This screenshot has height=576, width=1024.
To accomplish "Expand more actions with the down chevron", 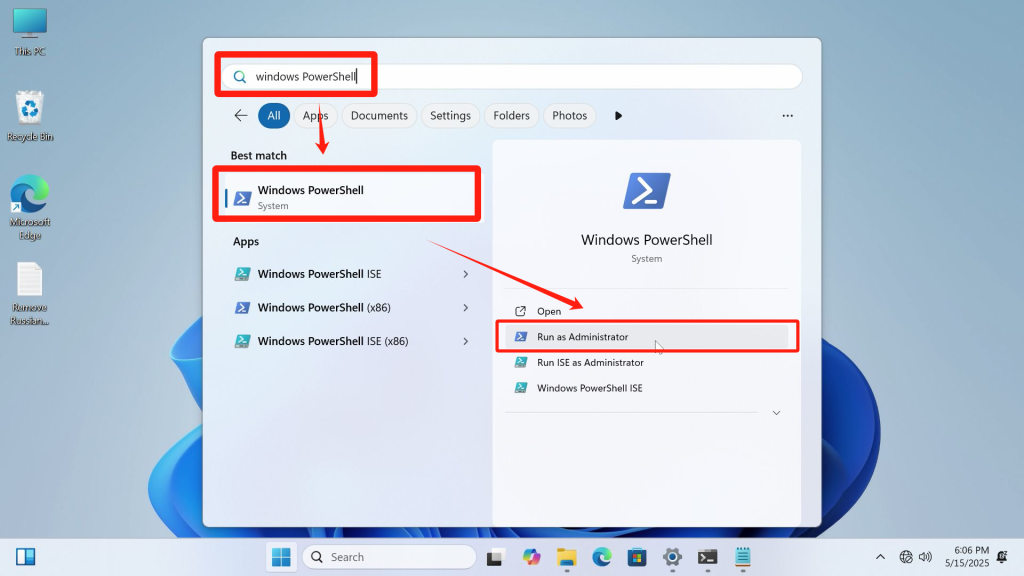I will pyautogui.click(x=776, y=413).
